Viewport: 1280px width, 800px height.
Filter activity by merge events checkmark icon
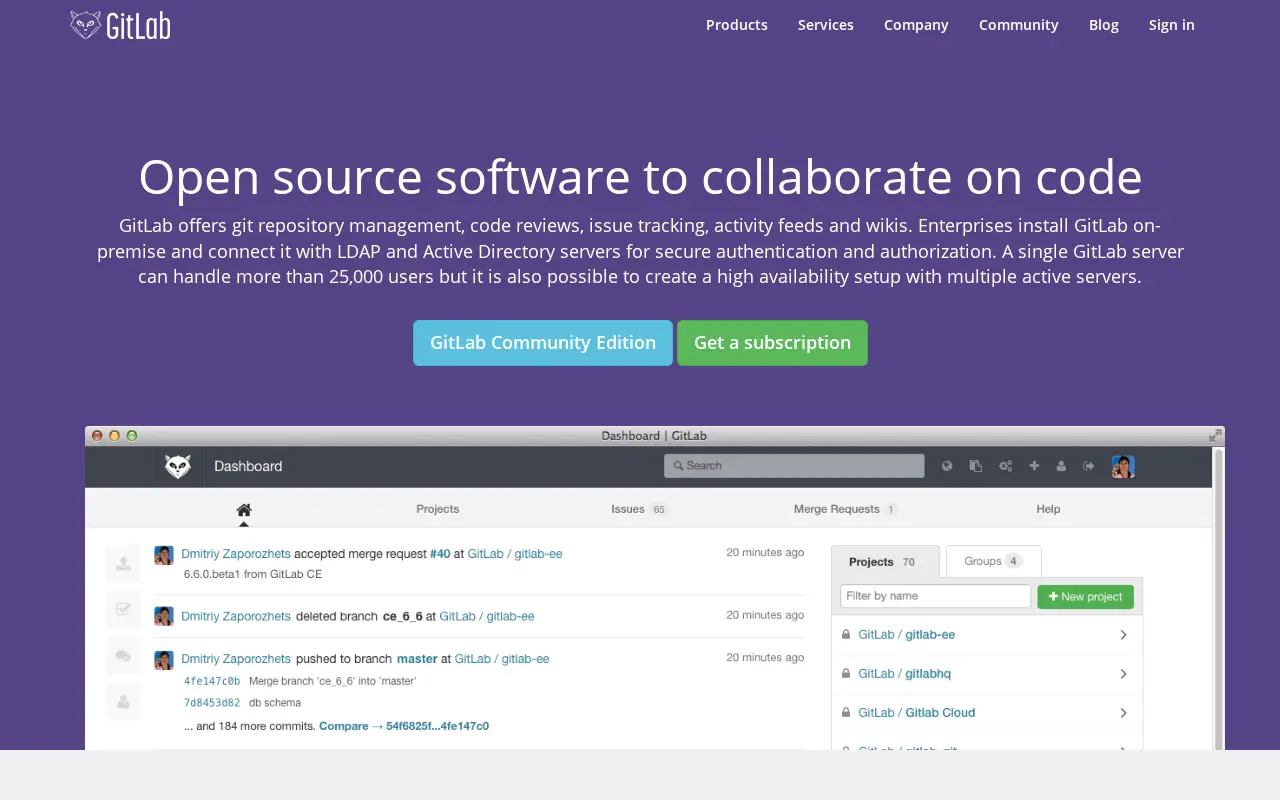tap(123, 608)
